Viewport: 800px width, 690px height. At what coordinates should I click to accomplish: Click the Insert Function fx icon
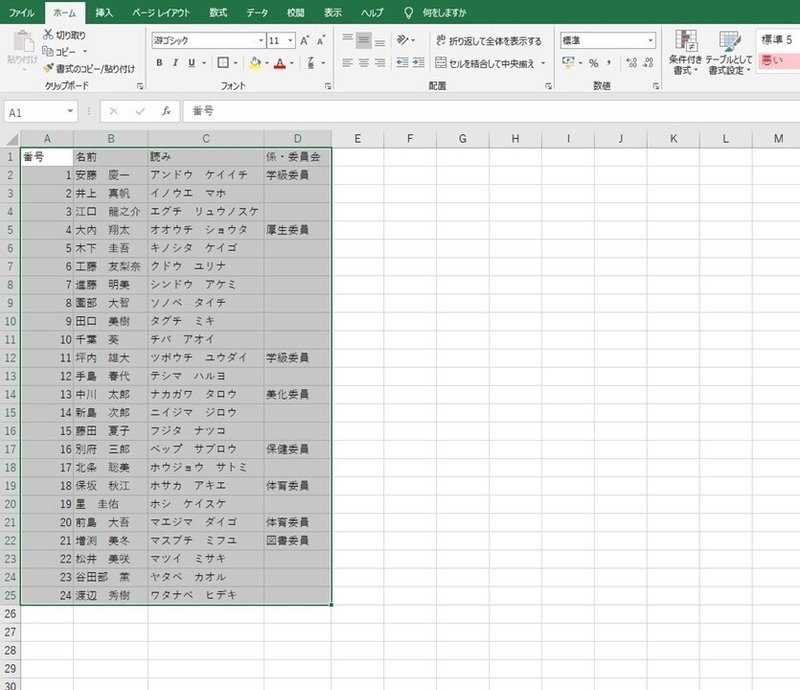coord(166,111)
